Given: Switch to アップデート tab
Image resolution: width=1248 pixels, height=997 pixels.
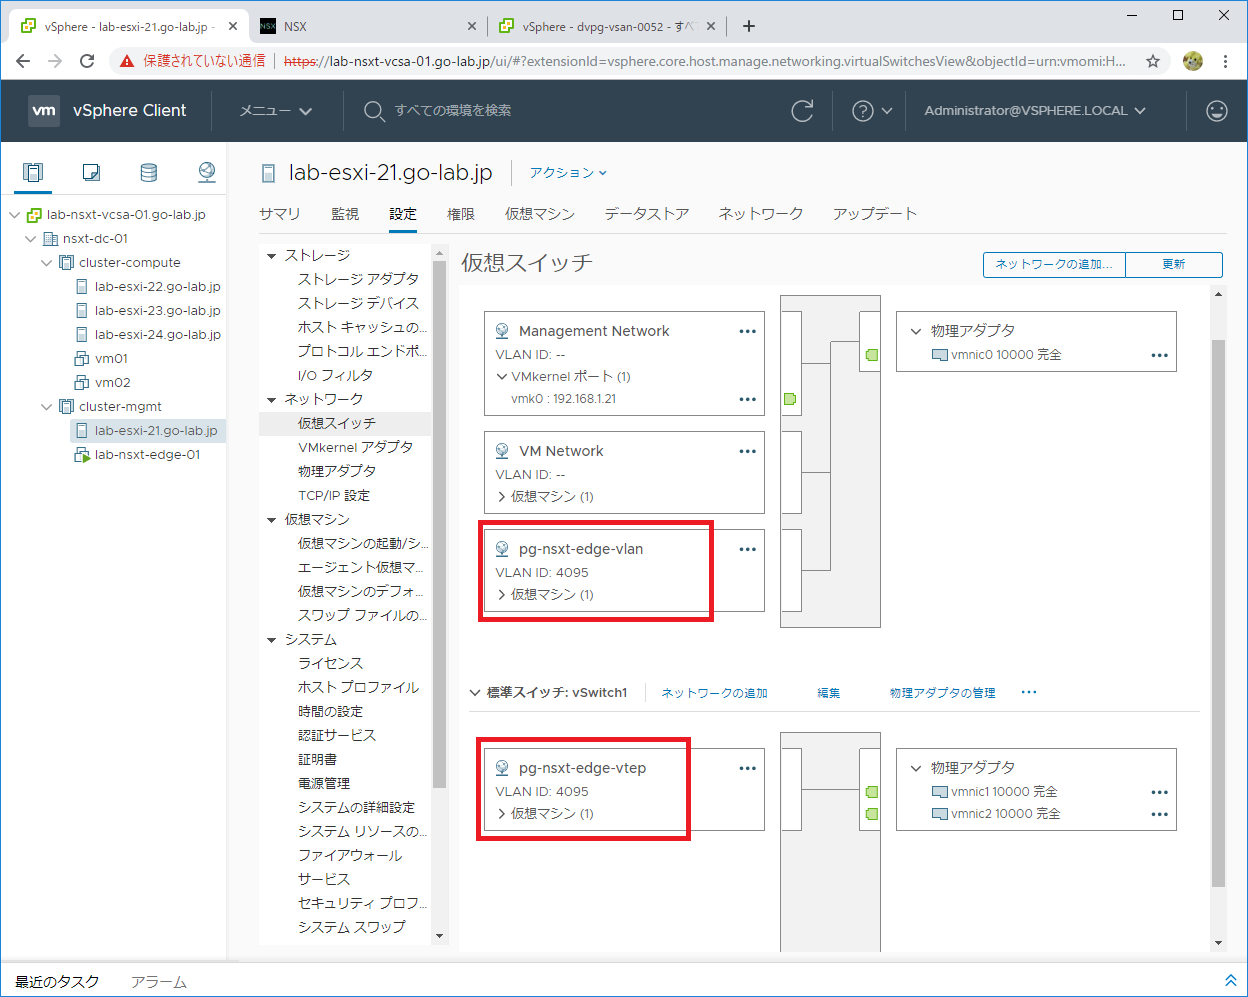Looking at the screenshot, I should pyautogui.click(x=875, y=214).
